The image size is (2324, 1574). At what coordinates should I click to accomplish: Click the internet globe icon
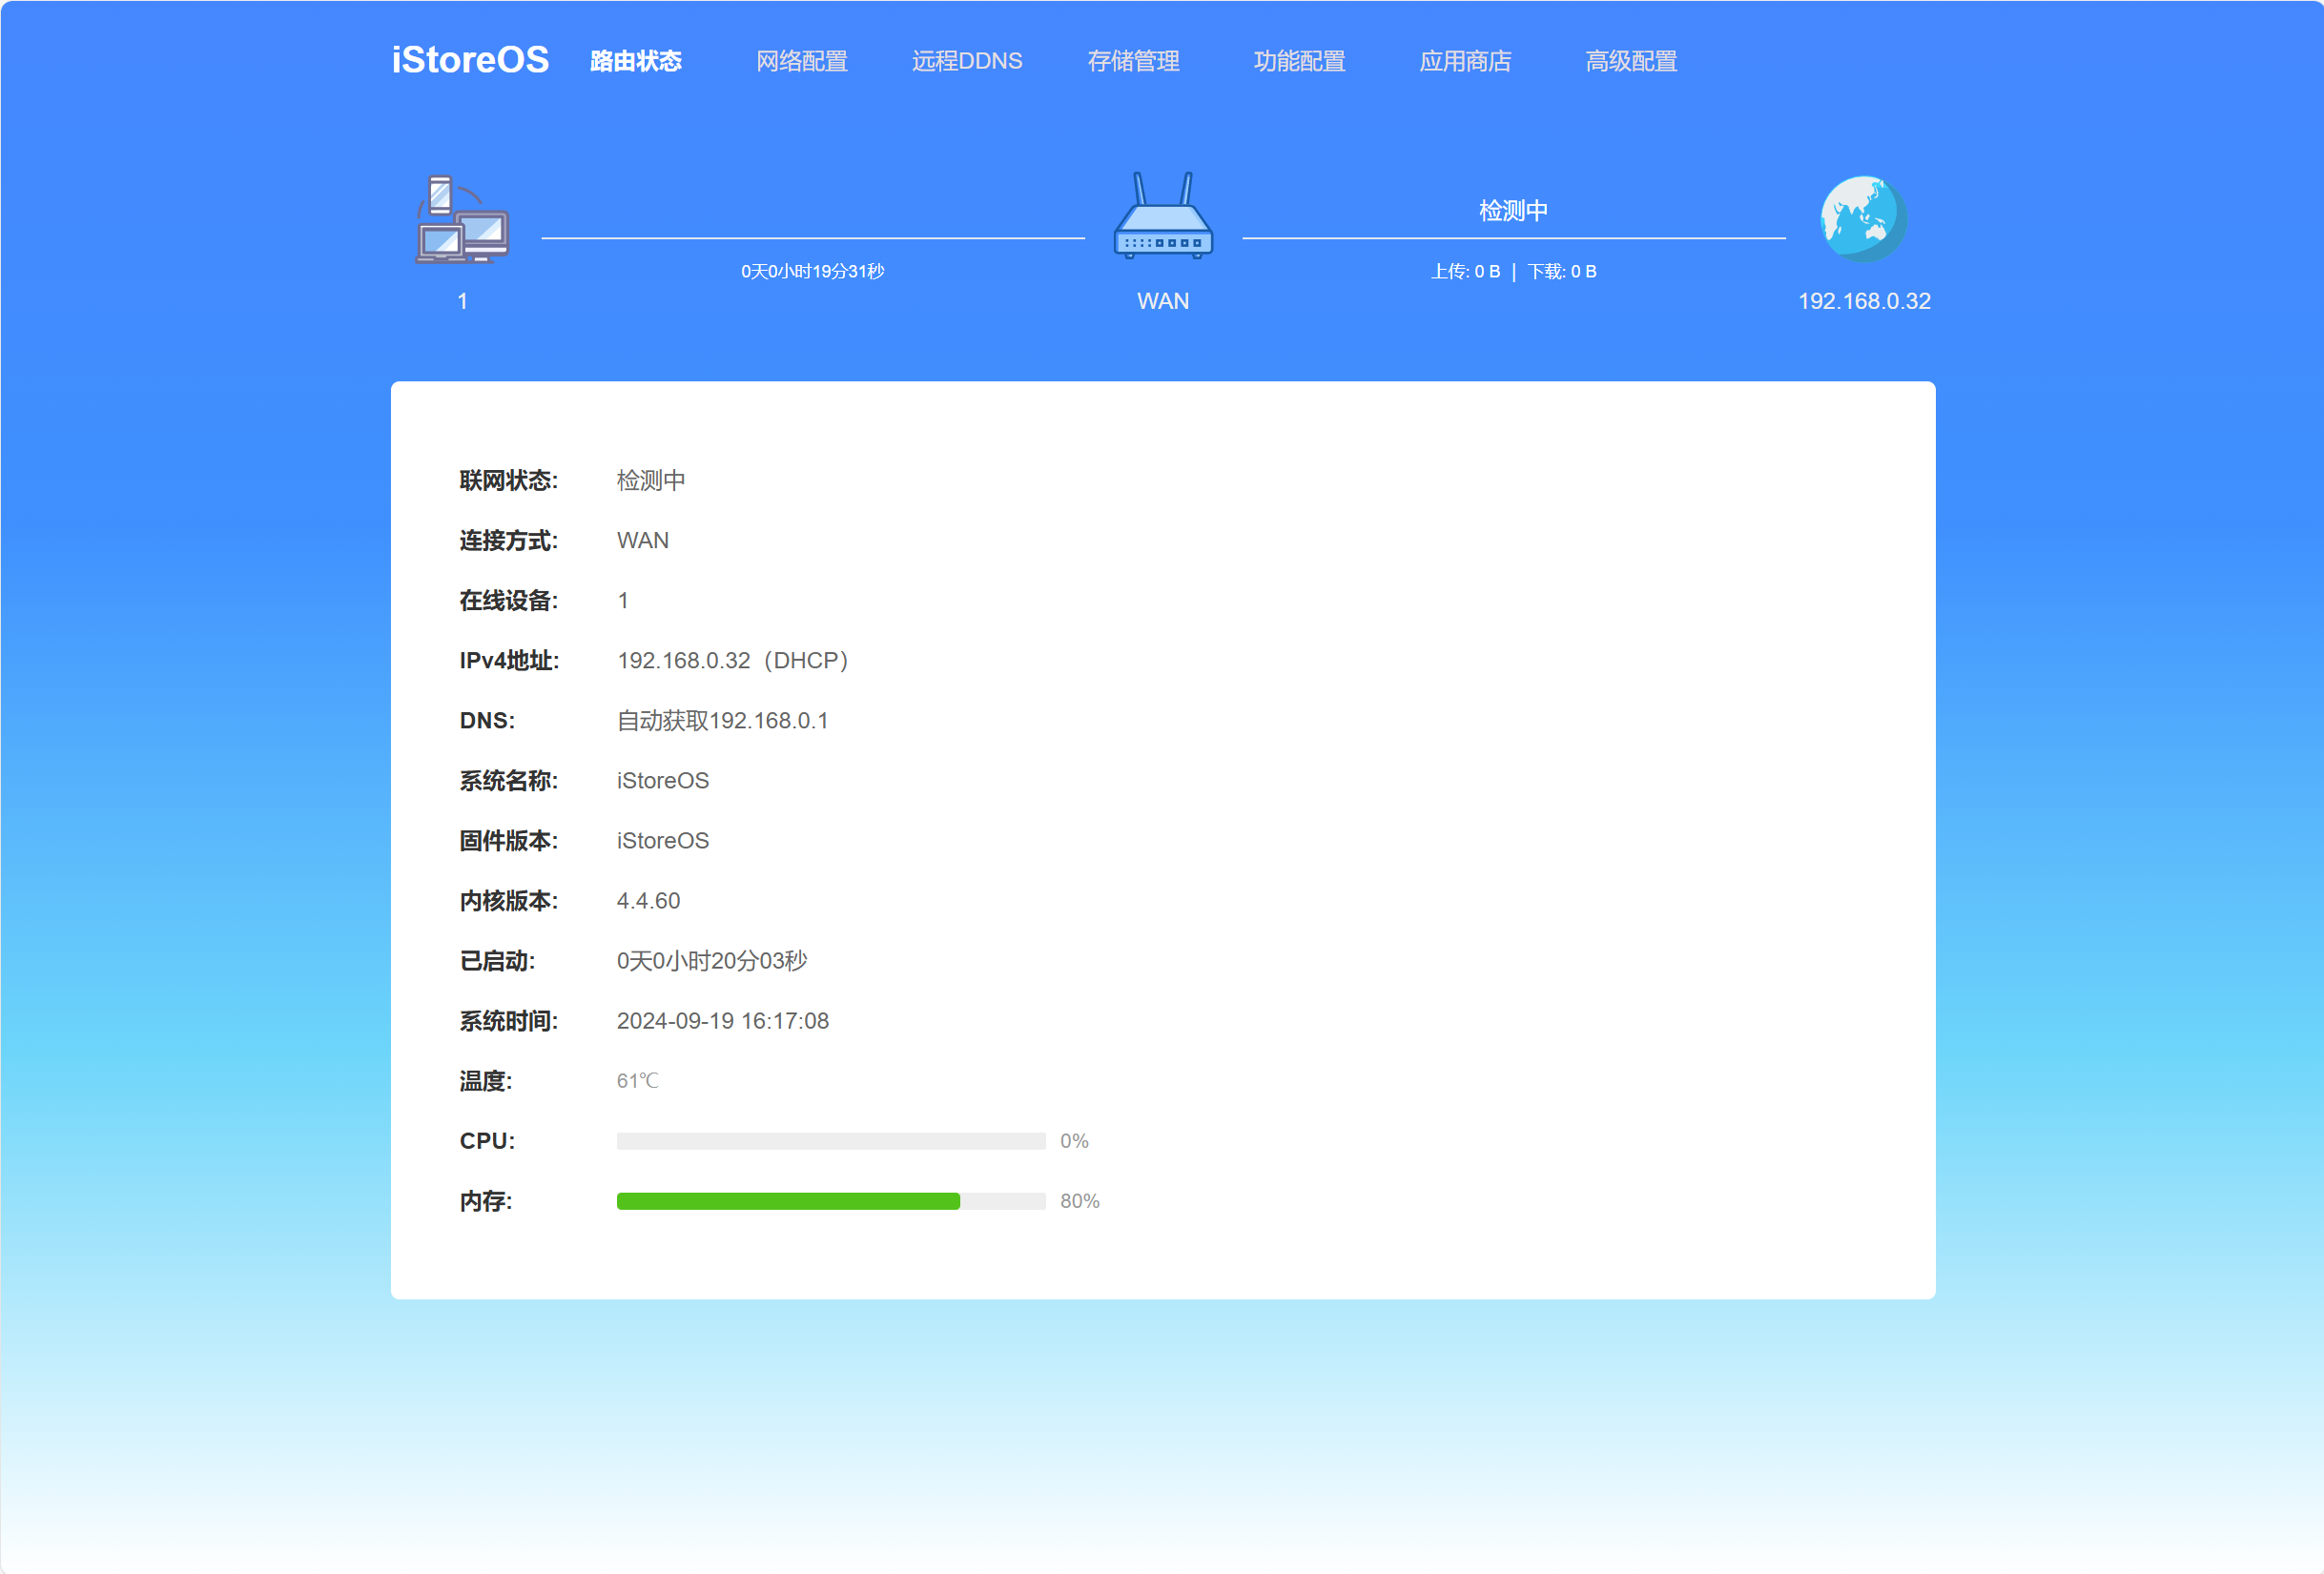click(1863, 219)
